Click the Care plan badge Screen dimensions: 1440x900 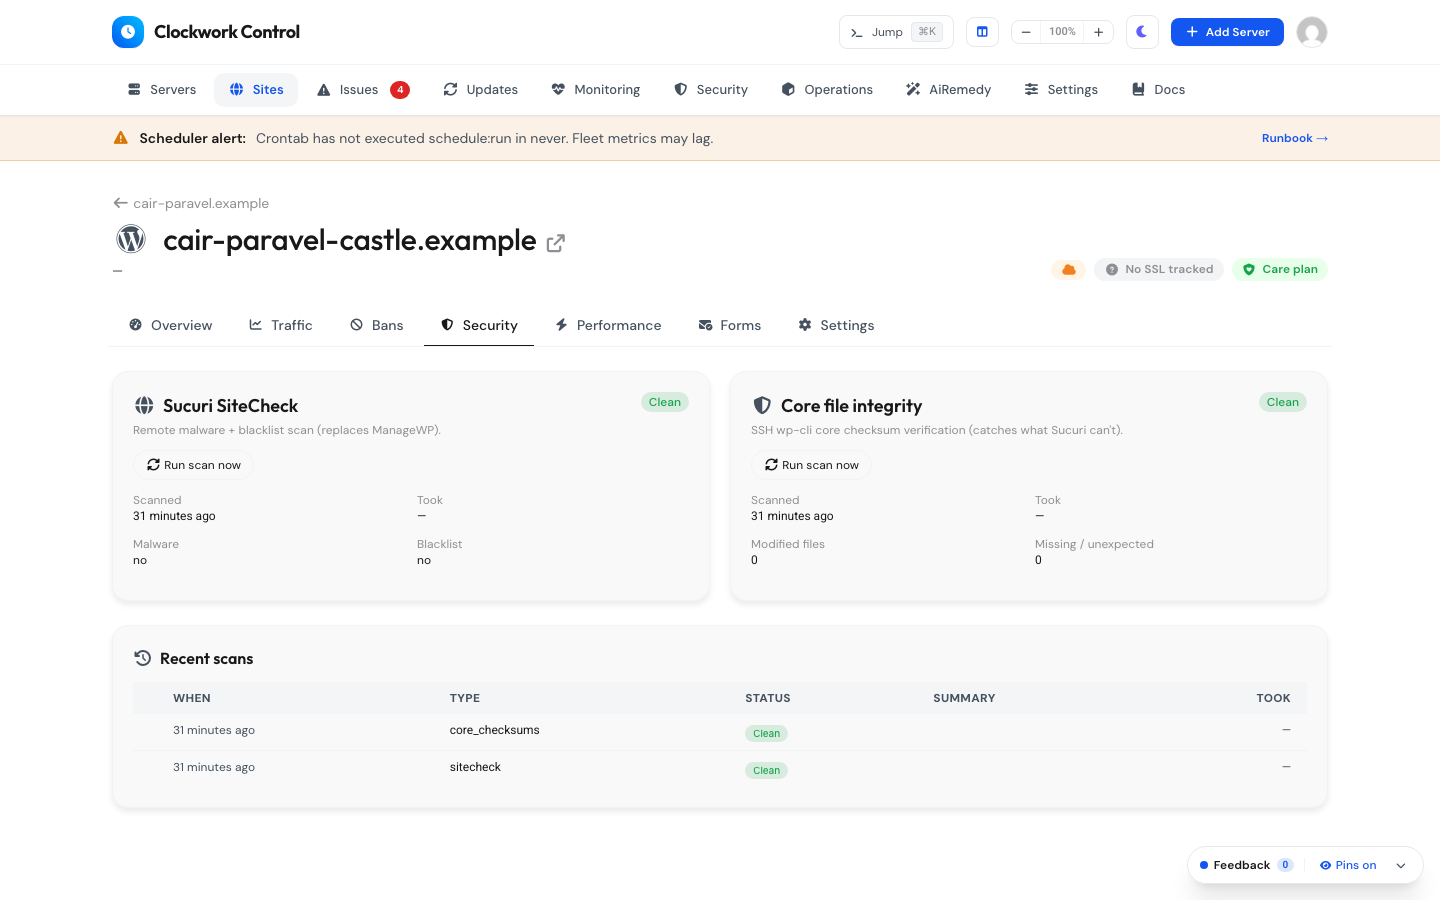(x=1280, y=269)
